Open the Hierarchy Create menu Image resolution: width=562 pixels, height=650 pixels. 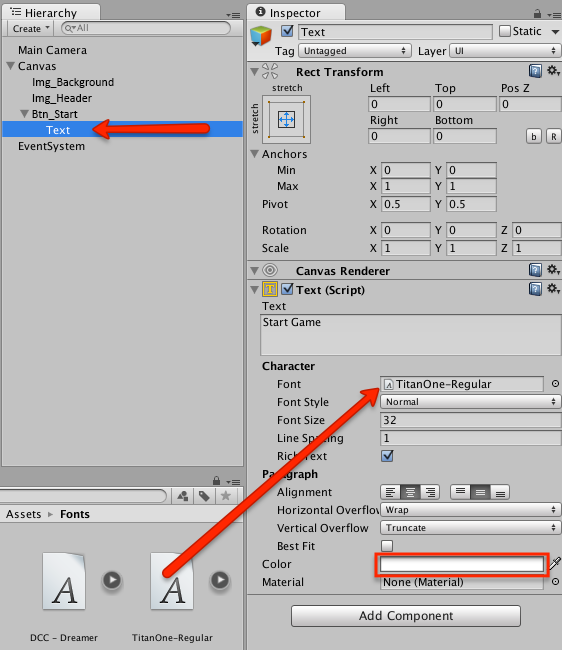31,28
